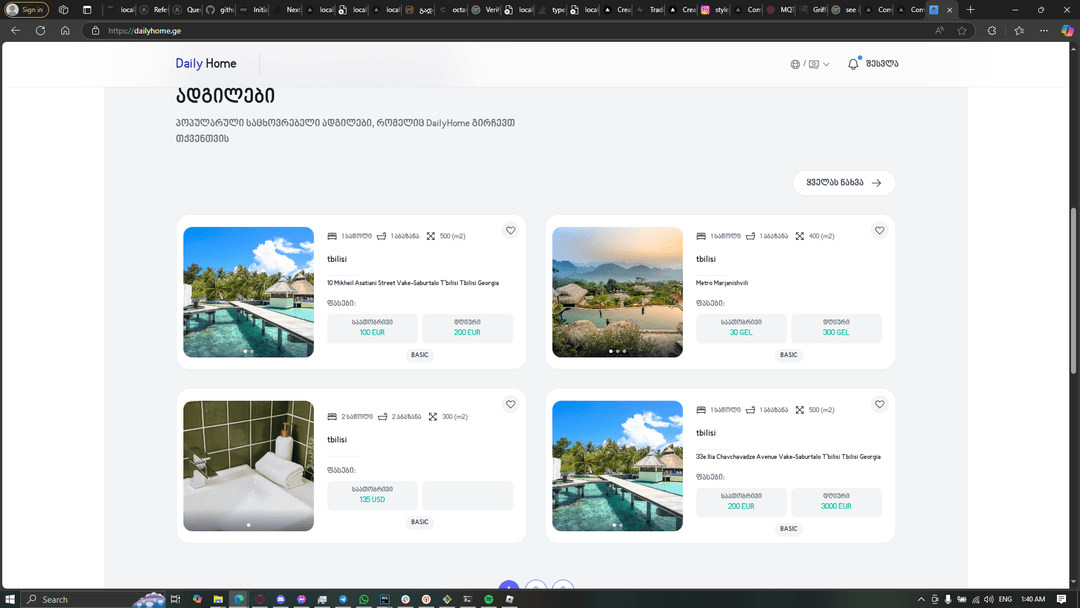Click the ყველას ნახვა arrow button

[843, 183]
